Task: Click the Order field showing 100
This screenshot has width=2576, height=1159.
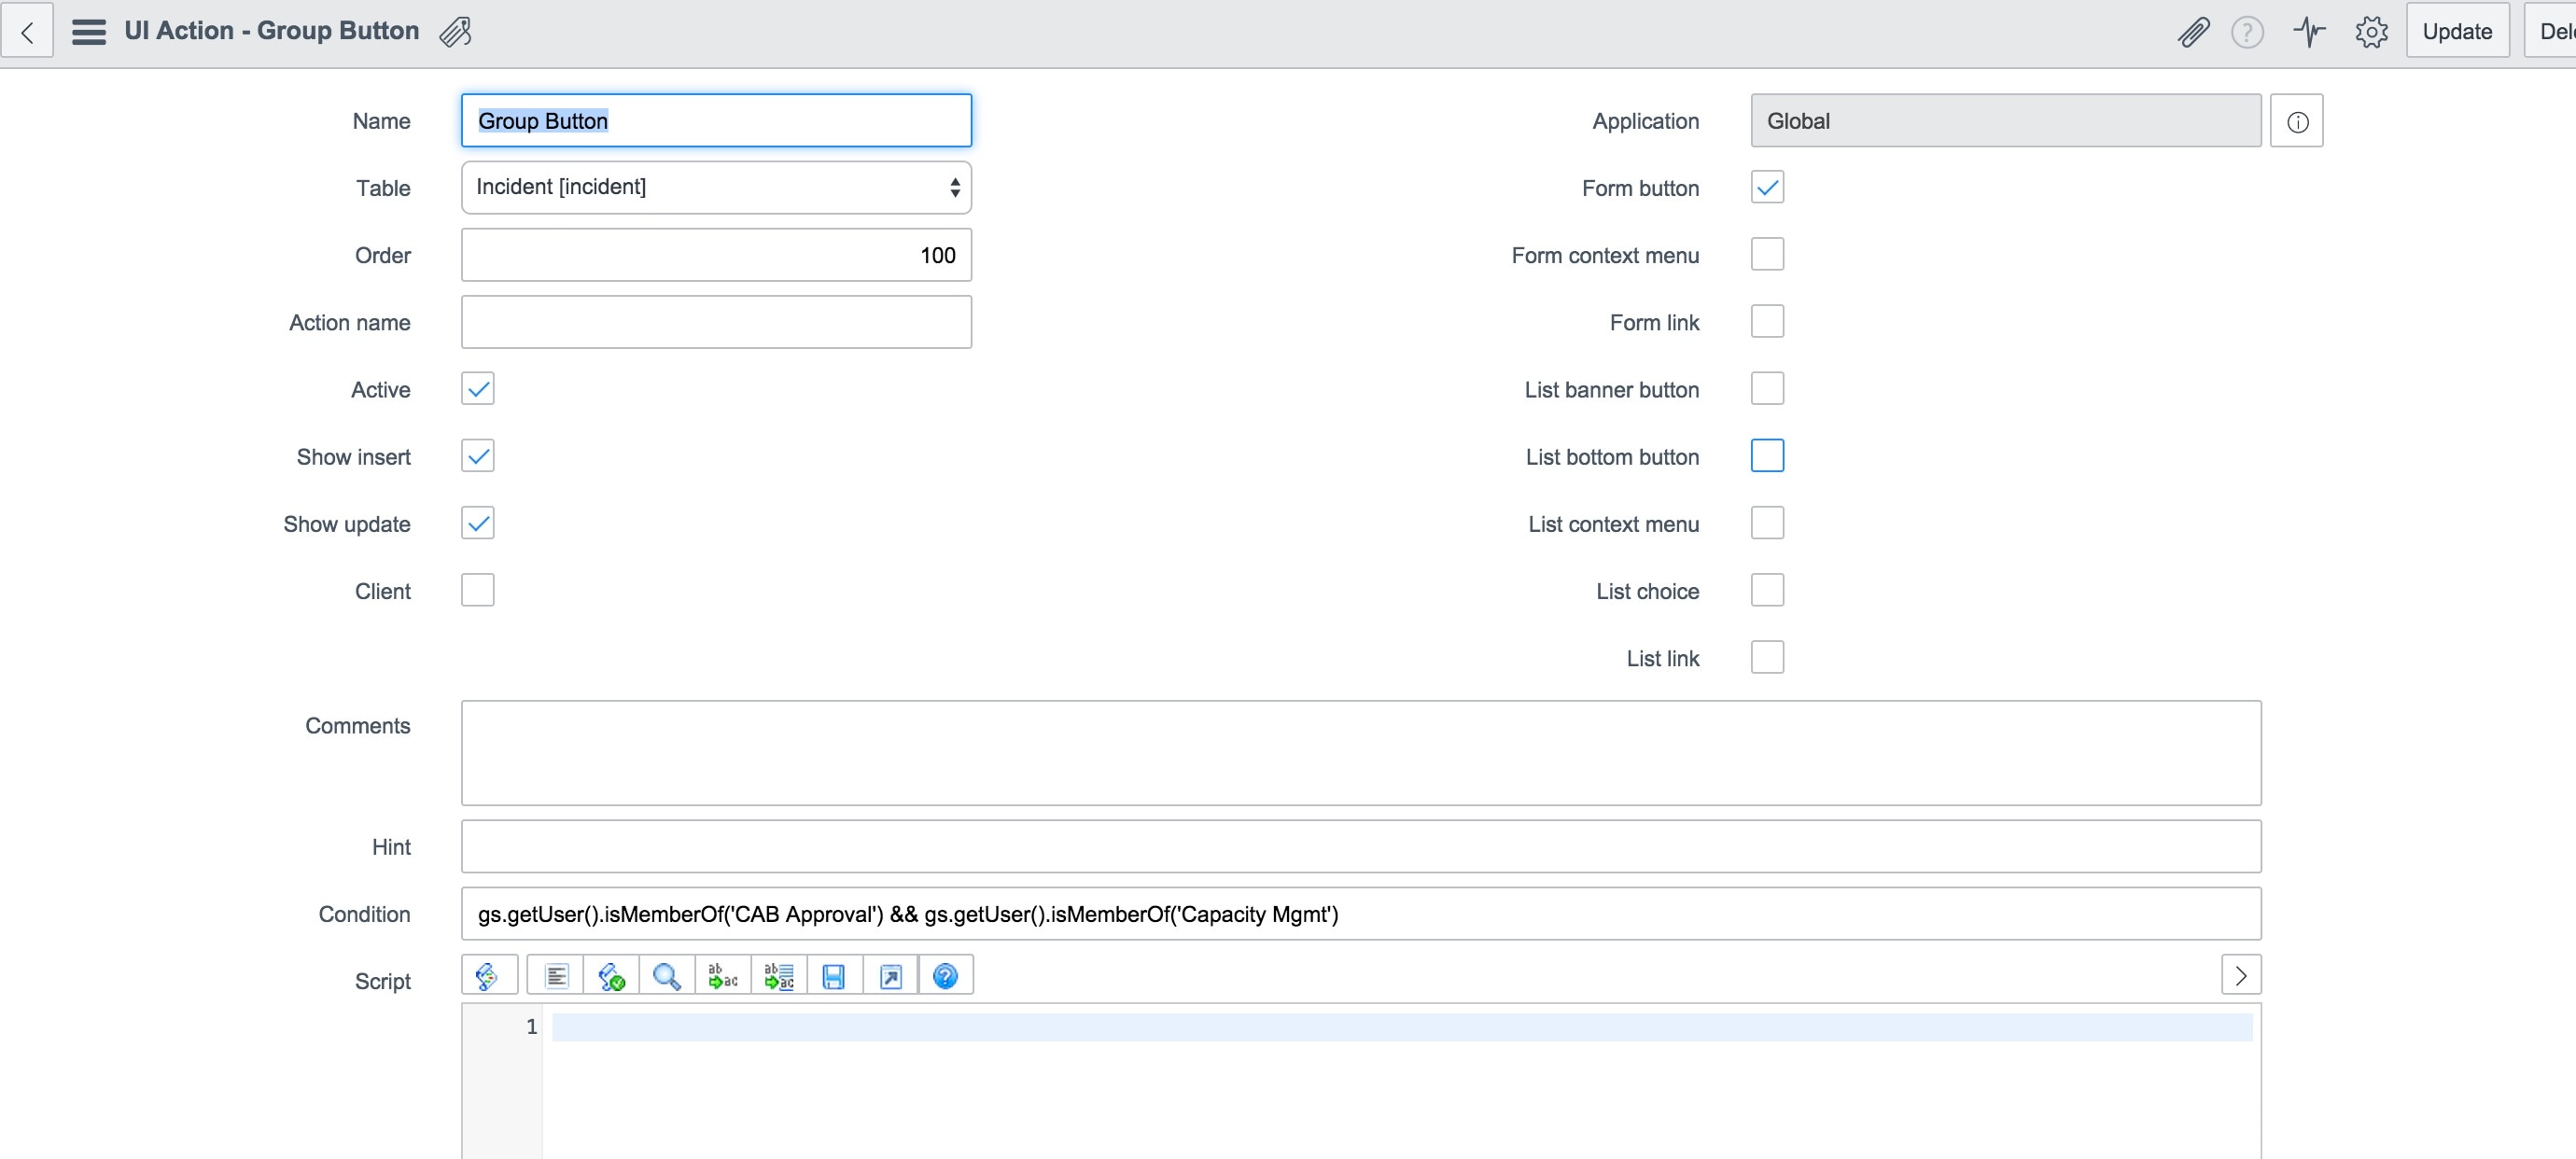Action: click(716, 255)
